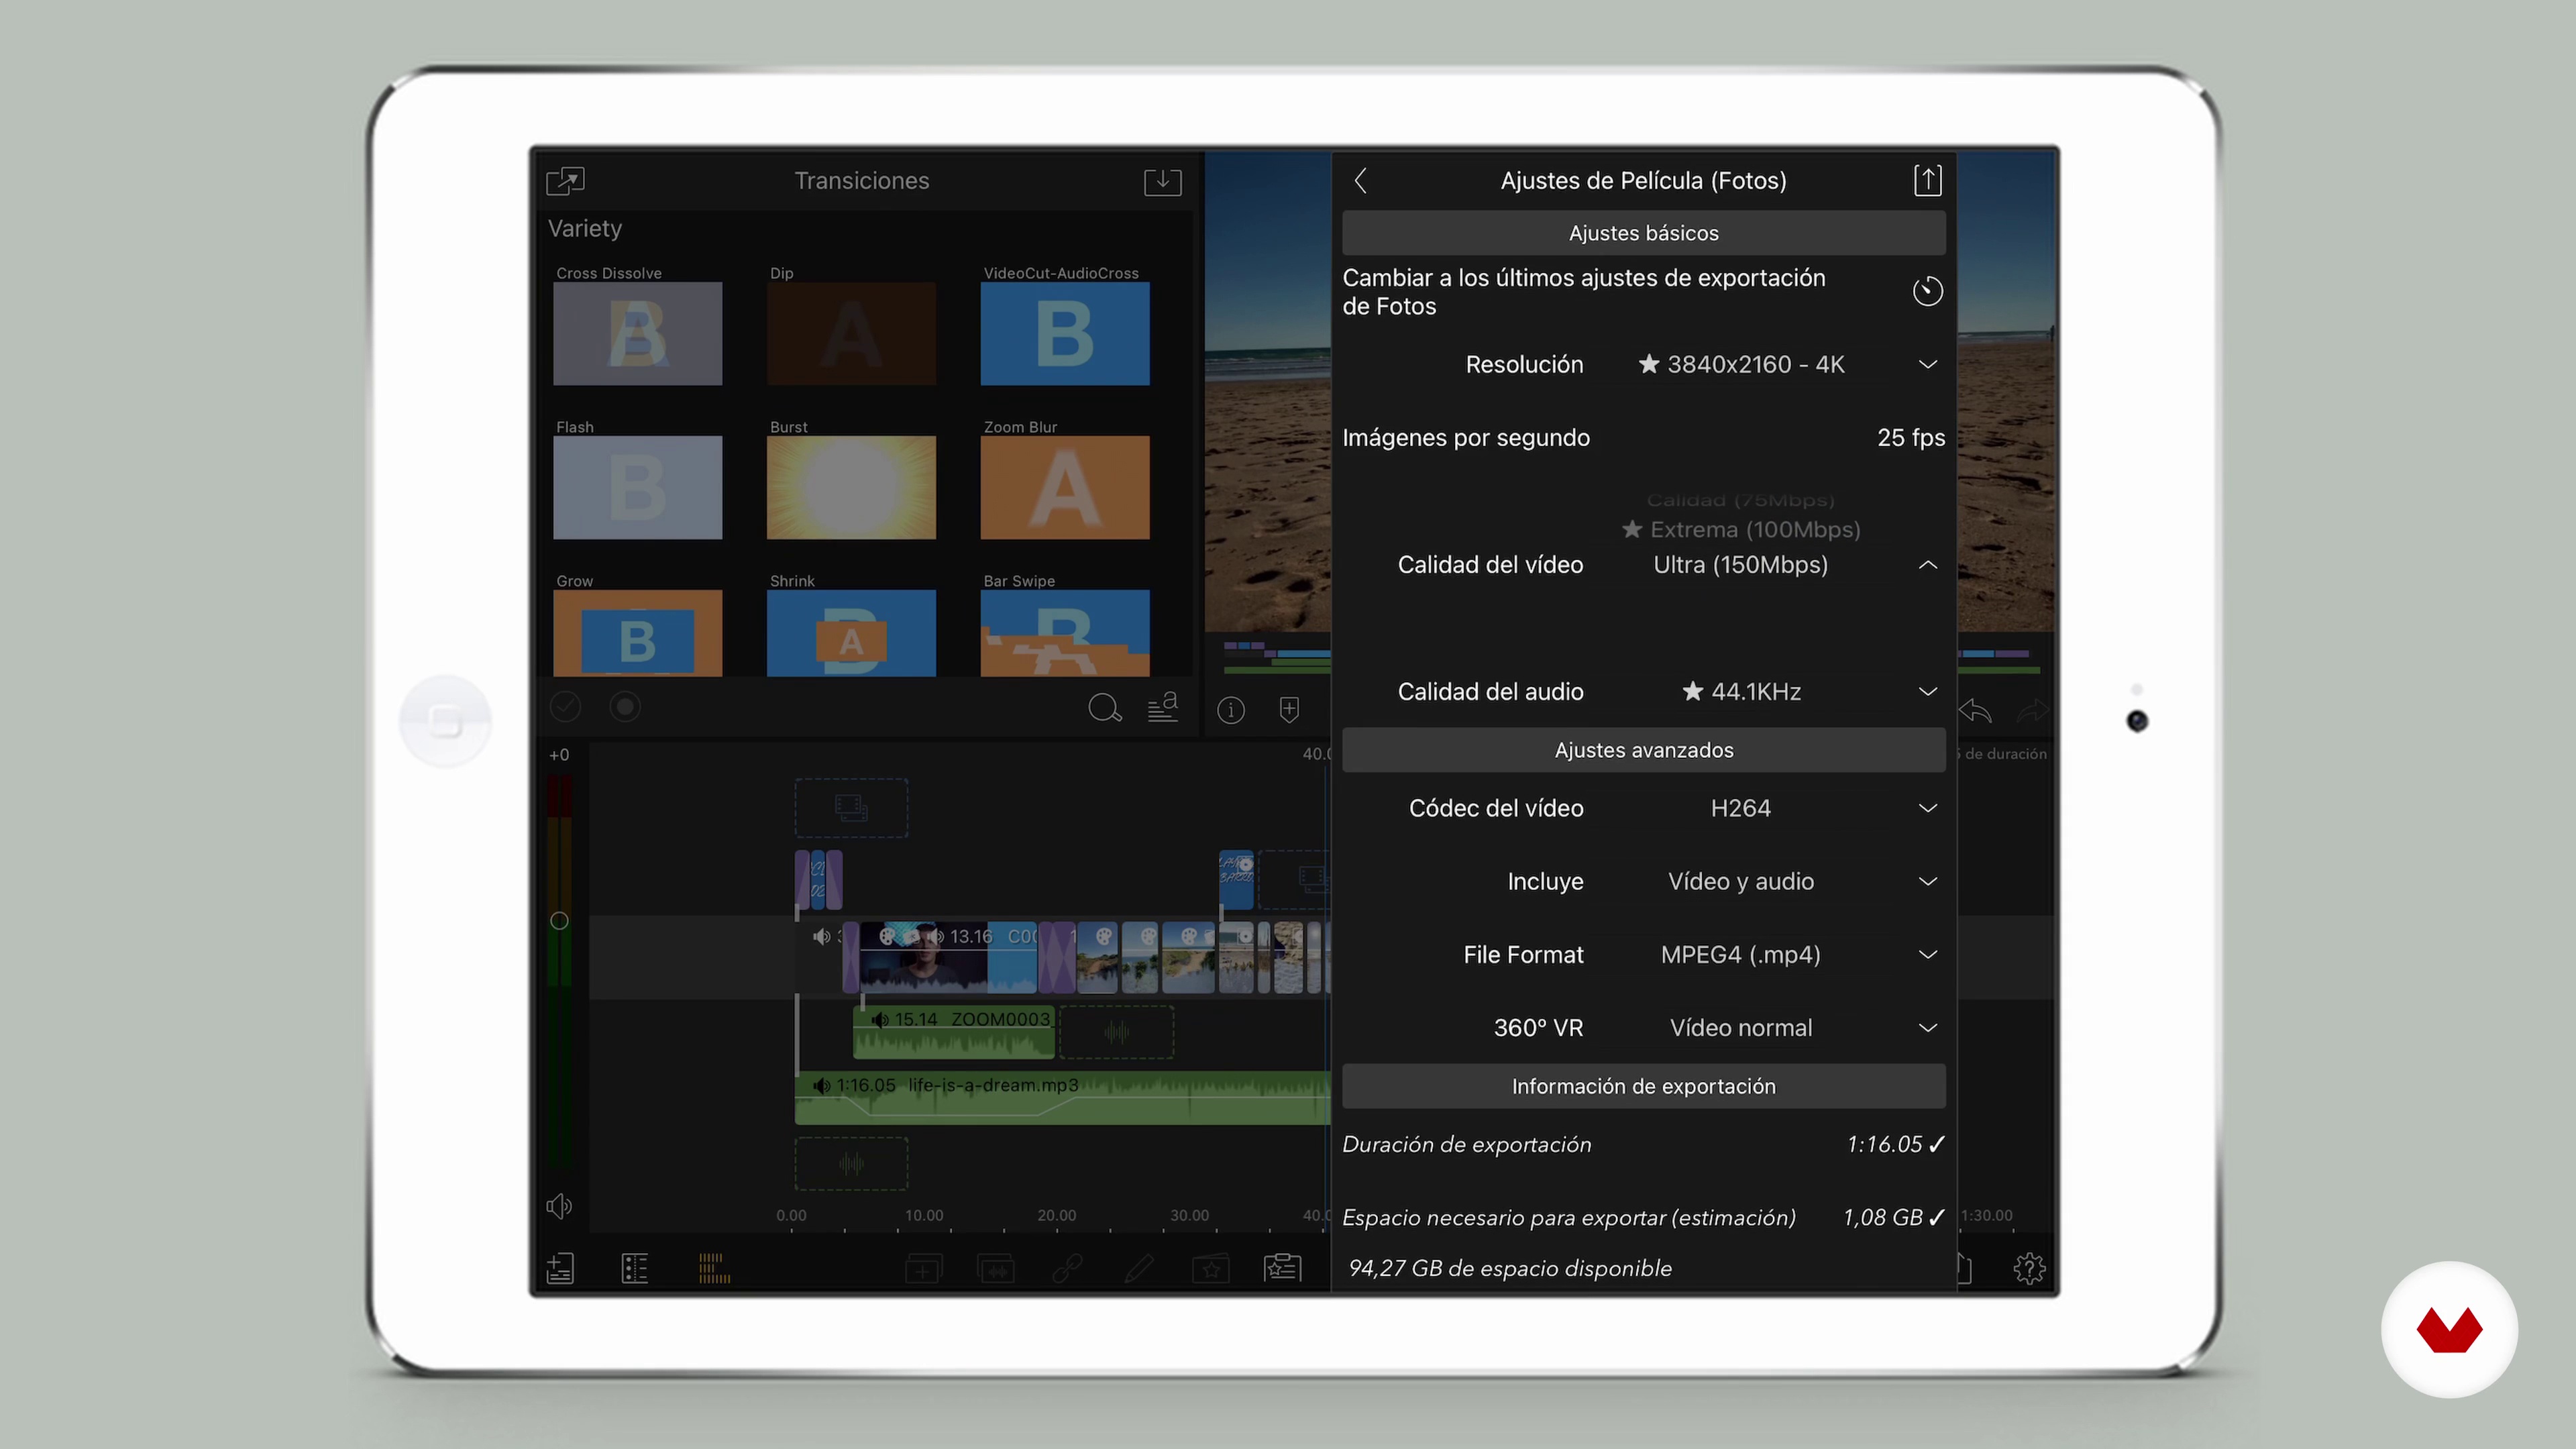
Task: Expand the 360° VR dropdown arrow
Action: coord(1927,1028)
